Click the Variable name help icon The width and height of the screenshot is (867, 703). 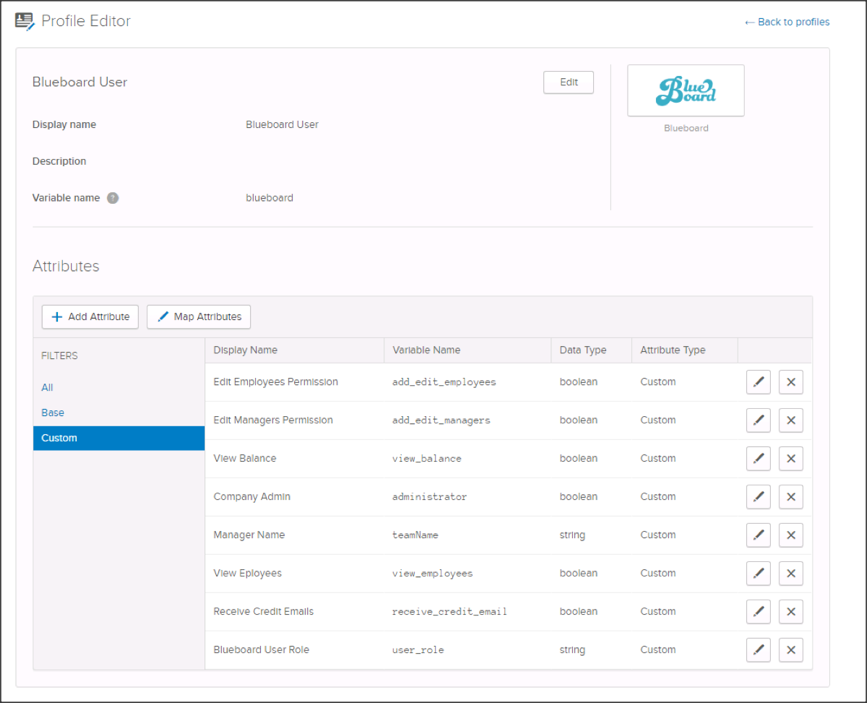point(113,198)
